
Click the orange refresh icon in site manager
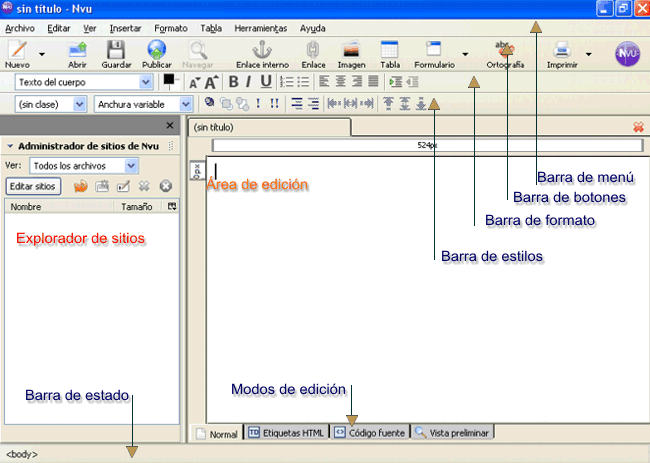(81, 186)
